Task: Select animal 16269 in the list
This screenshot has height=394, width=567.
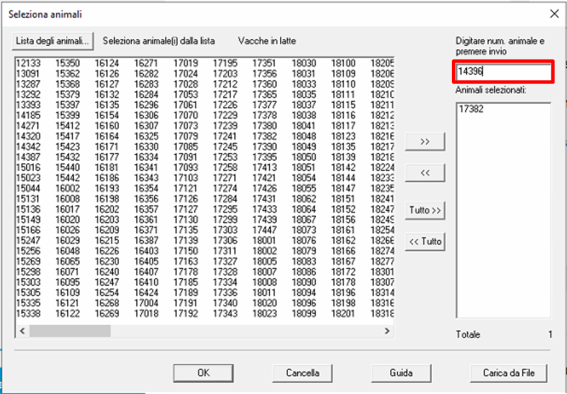Action: point(107,313)
